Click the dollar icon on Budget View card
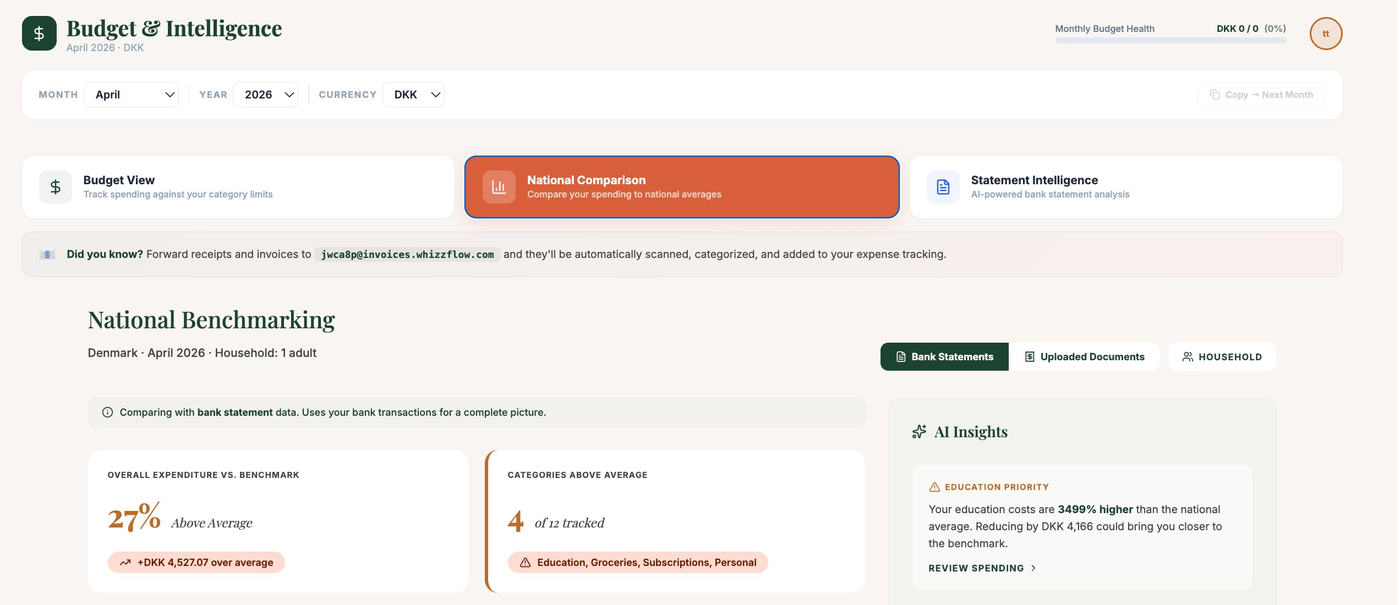This screenshot has height=605, width=1400. (x=55, y=186)
